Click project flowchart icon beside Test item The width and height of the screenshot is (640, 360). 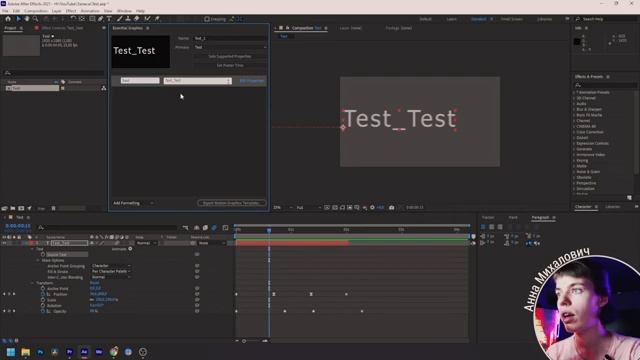(104, 88)
